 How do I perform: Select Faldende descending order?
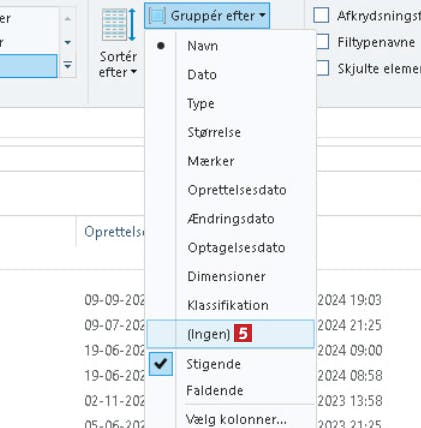[215, 390]
